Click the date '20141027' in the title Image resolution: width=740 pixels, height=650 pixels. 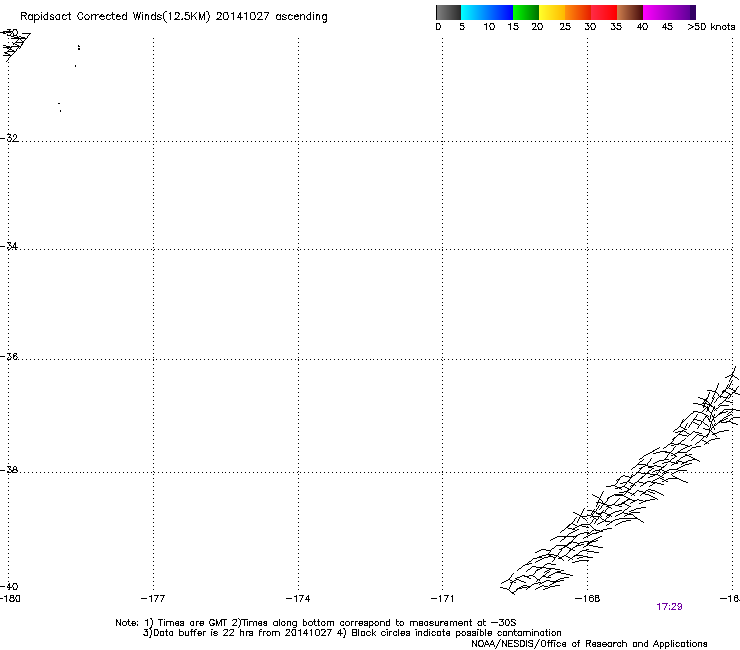243,17
